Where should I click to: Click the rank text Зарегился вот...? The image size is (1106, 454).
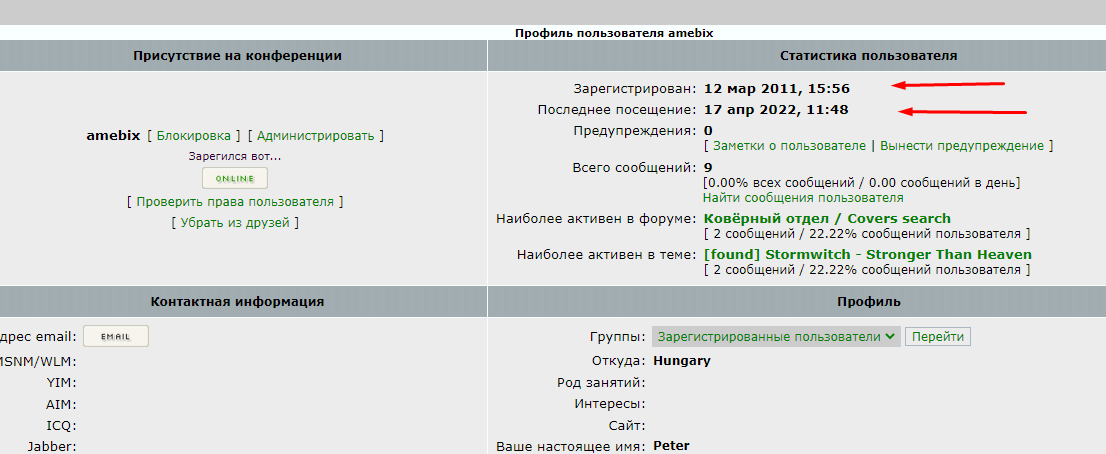(x=235, y=157)
